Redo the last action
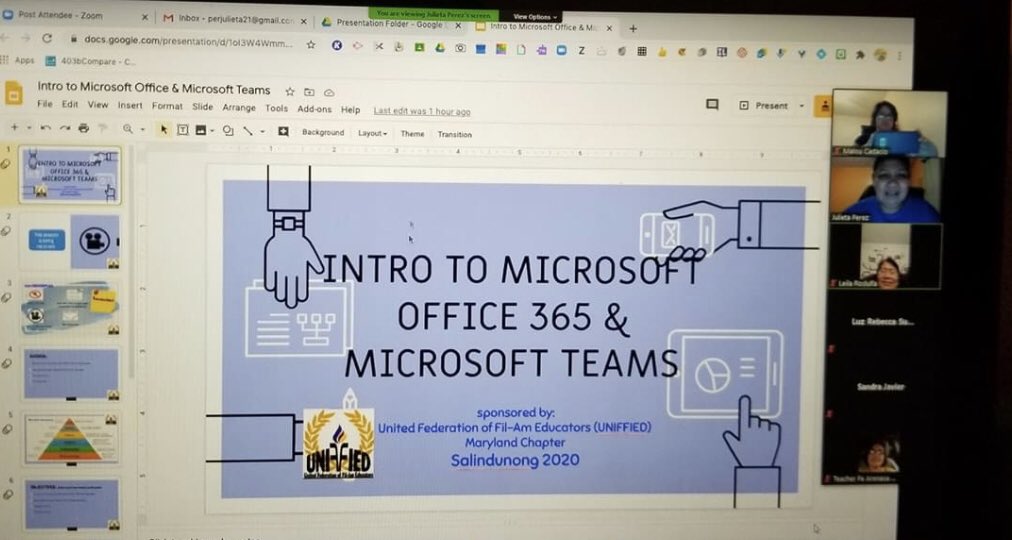The height and width of the screenshot is (540, 1012). (x=65, y=128)
